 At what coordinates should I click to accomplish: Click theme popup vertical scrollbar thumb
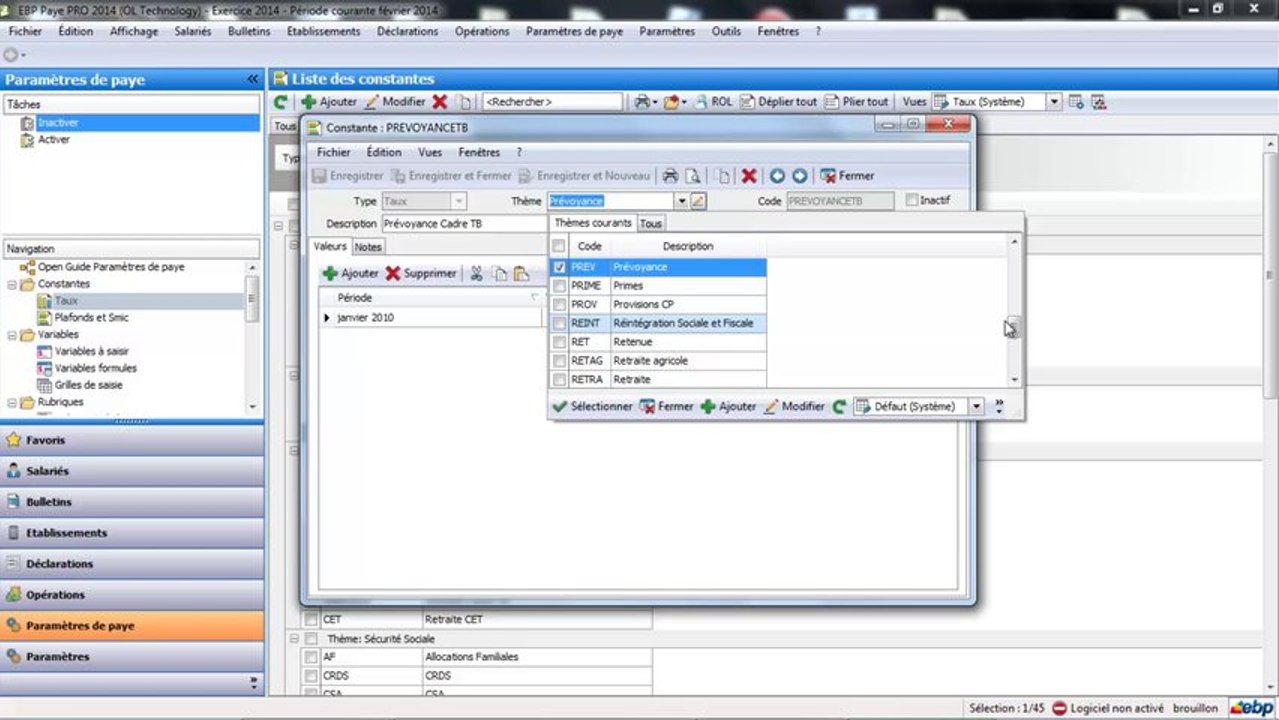tap(1013, 327)
